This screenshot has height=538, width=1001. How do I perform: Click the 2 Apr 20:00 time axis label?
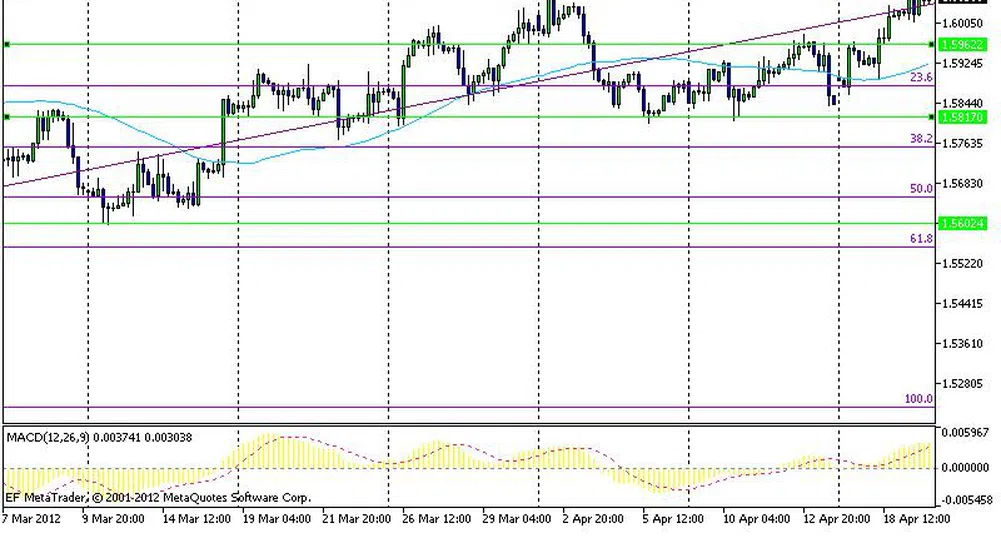[594, 519]
